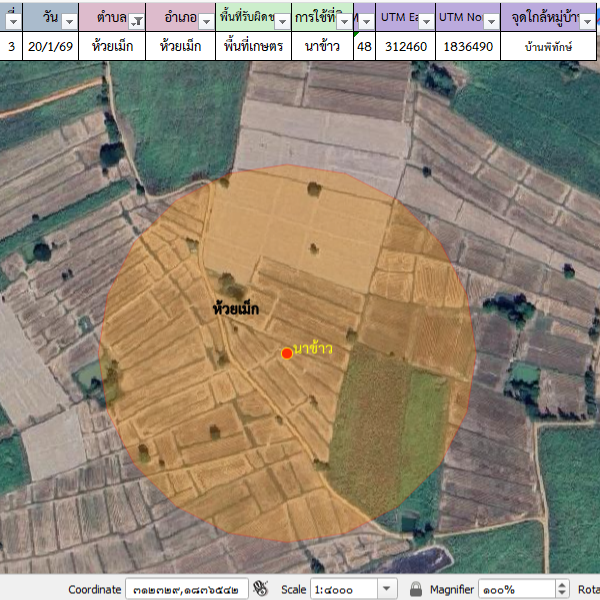Open filter for จุดใกล้หมู่บ้าน column

click(x=585, y=21)
